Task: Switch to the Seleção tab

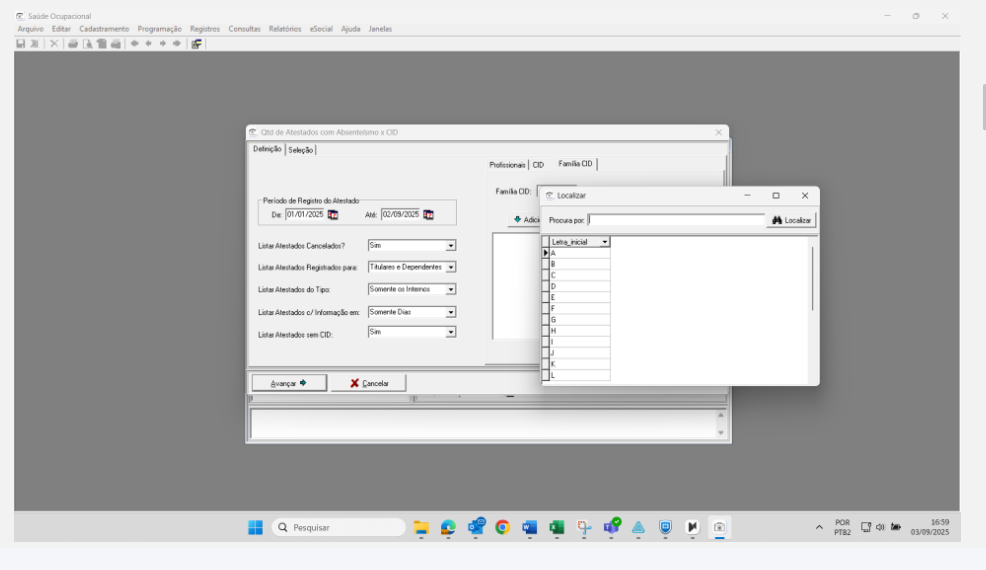Action: click(301, 150)
